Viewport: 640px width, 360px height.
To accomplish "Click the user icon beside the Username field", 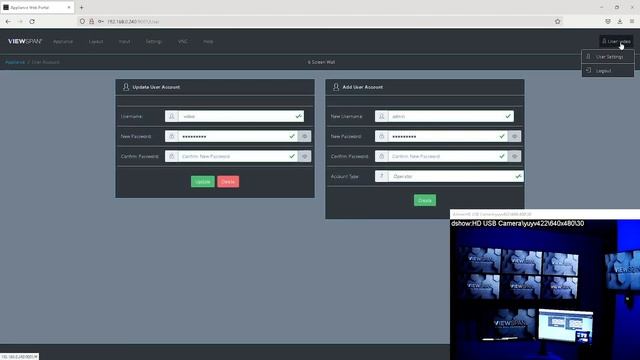I will click(x=172, y=116).
